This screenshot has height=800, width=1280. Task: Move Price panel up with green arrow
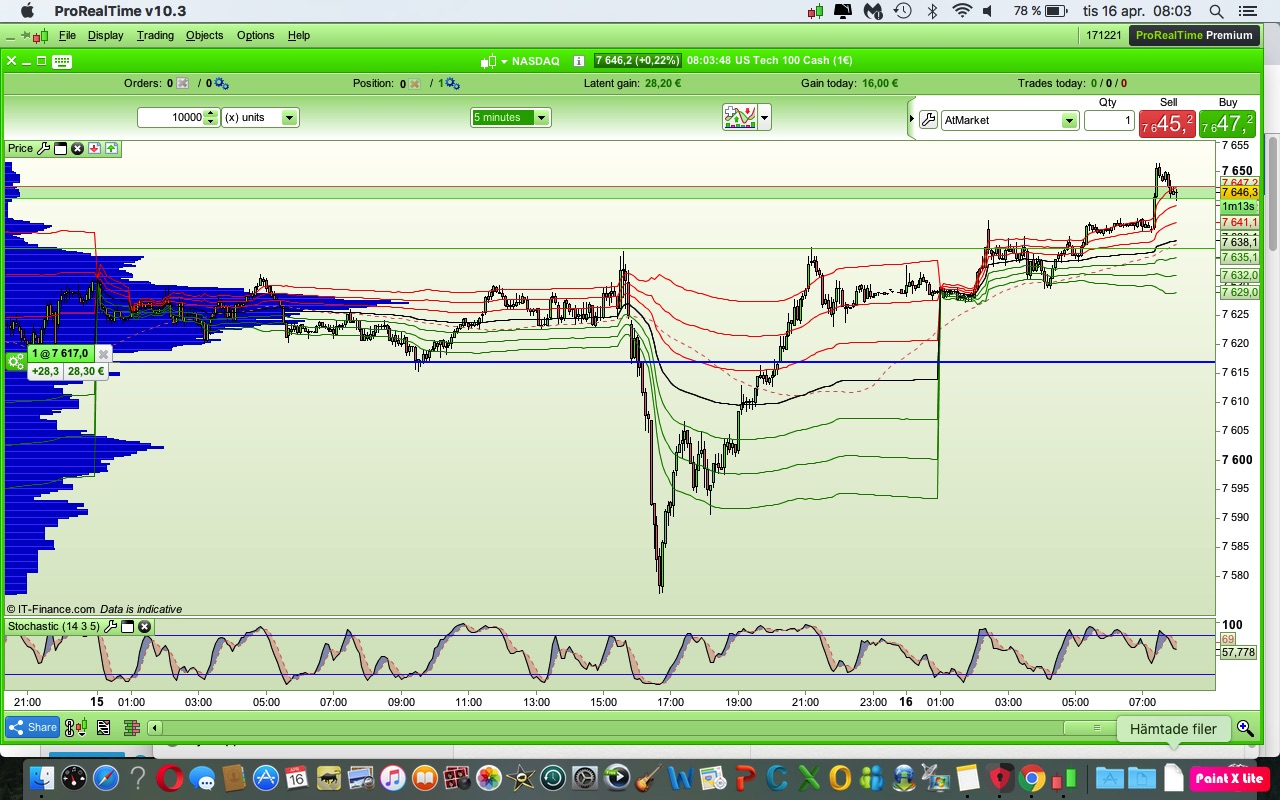click(111, 149)
